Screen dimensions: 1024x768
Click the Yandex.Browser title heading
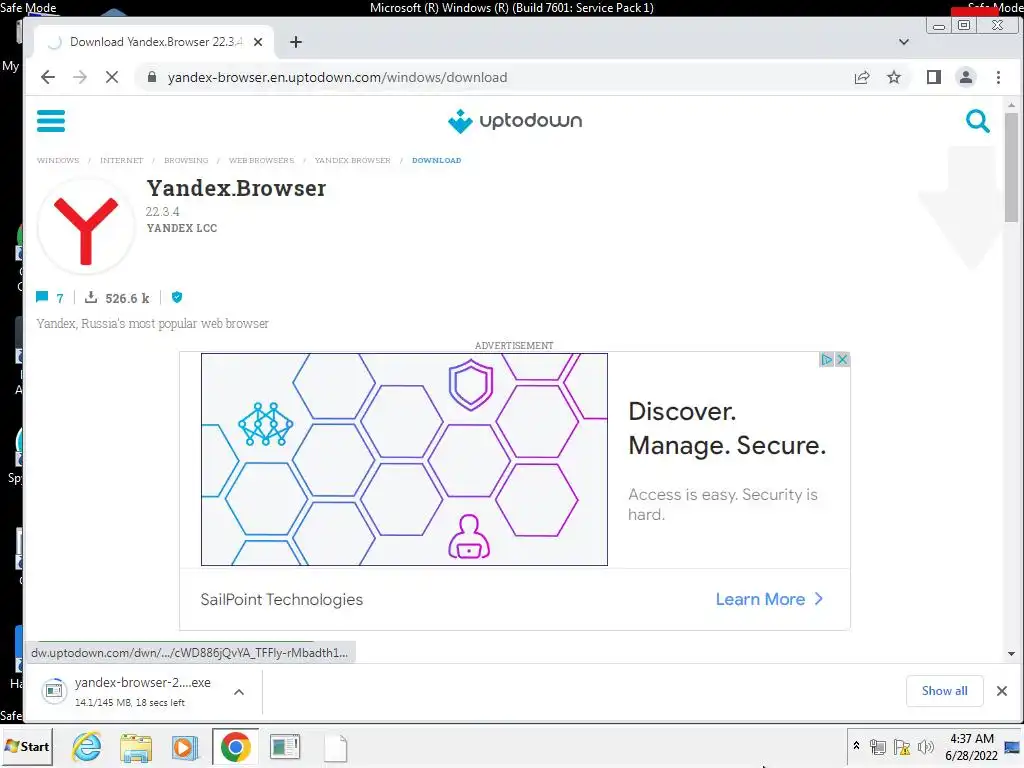click(236, 188)
